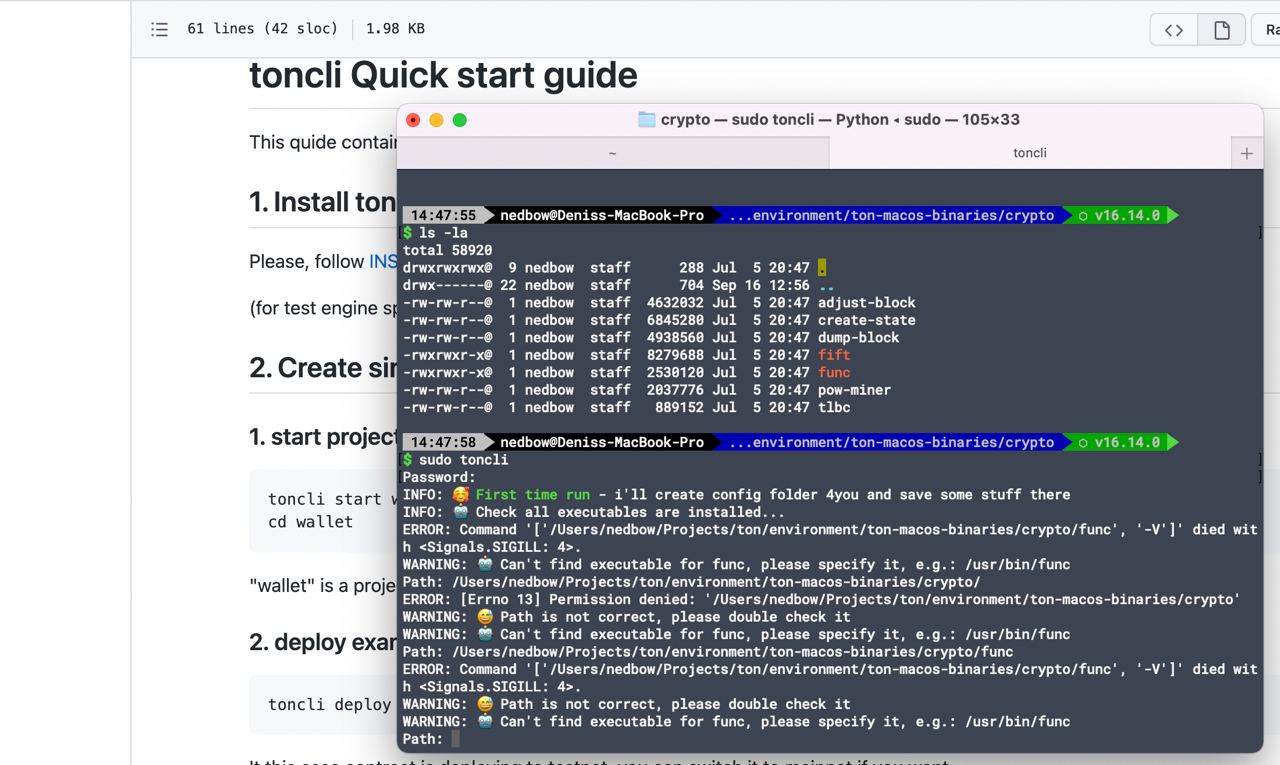Switch to the '~' terminal tab
Viewport: 1280px width, 765px height.
[x=613, y=153]
